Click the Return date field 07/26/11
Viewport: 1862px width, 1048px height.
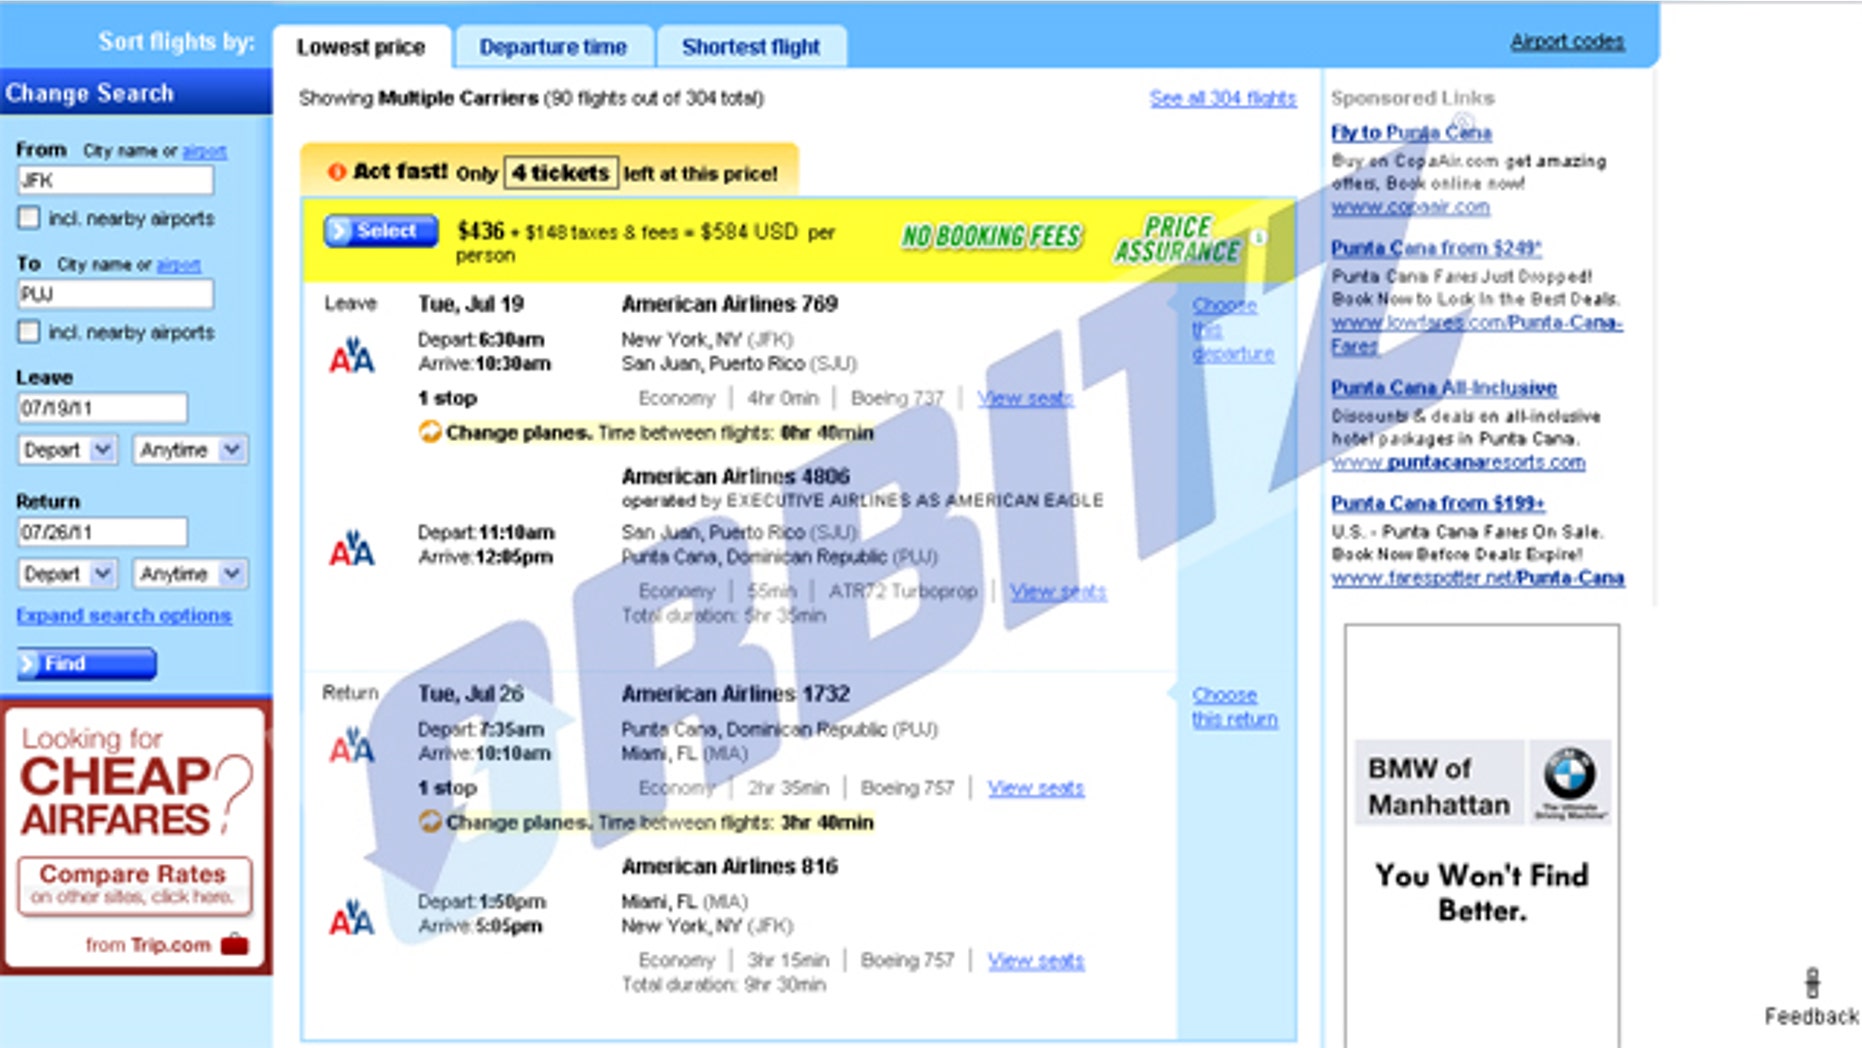pos(102,532)
